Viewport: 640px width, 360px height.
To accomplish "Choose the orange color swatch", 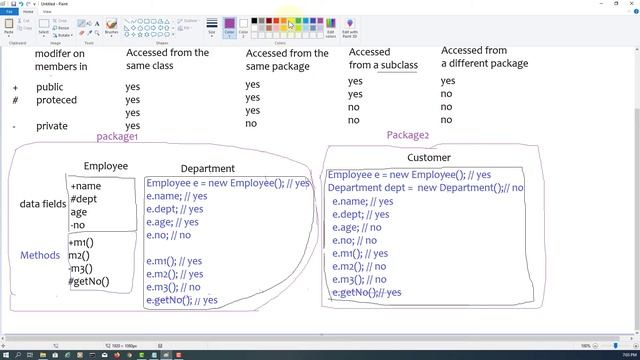I will point(284,21).
